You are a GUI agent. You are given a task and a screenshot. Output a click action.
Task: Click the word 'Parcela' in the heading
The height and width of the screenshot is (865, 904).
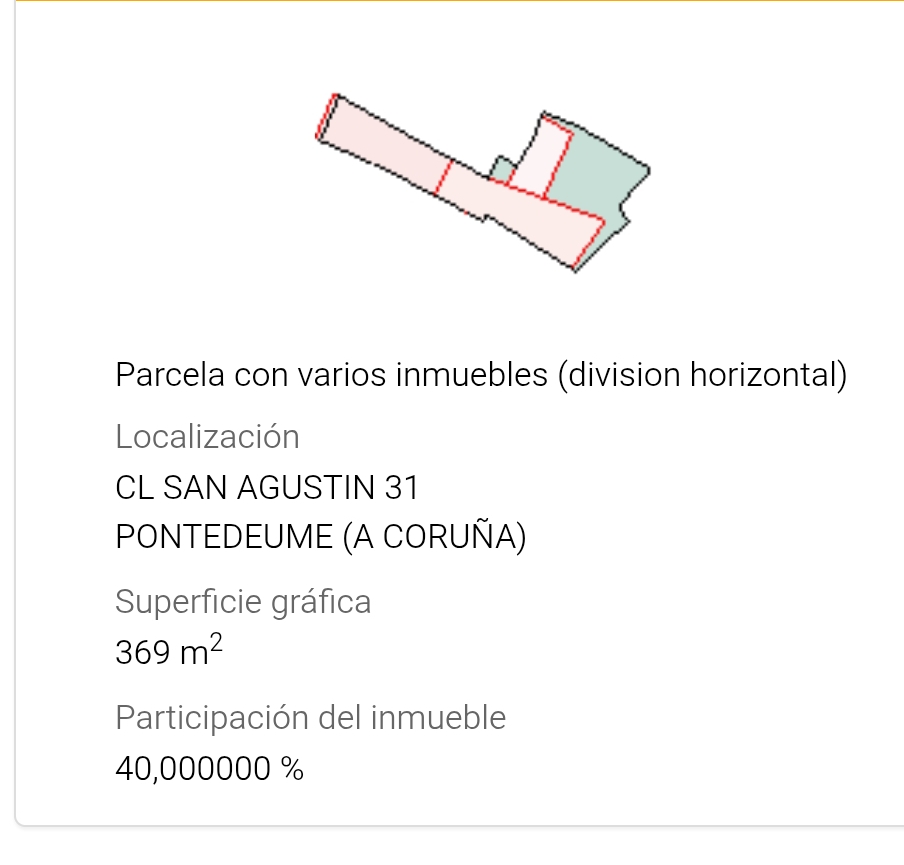pos(170,375)
